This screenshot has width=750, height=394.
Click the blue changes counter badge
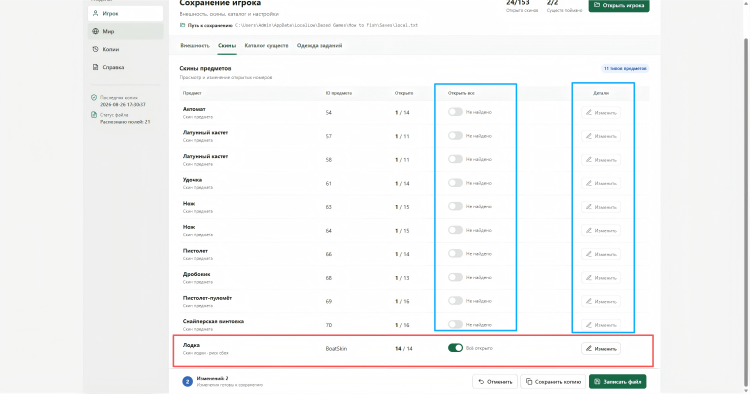[188, 382]
